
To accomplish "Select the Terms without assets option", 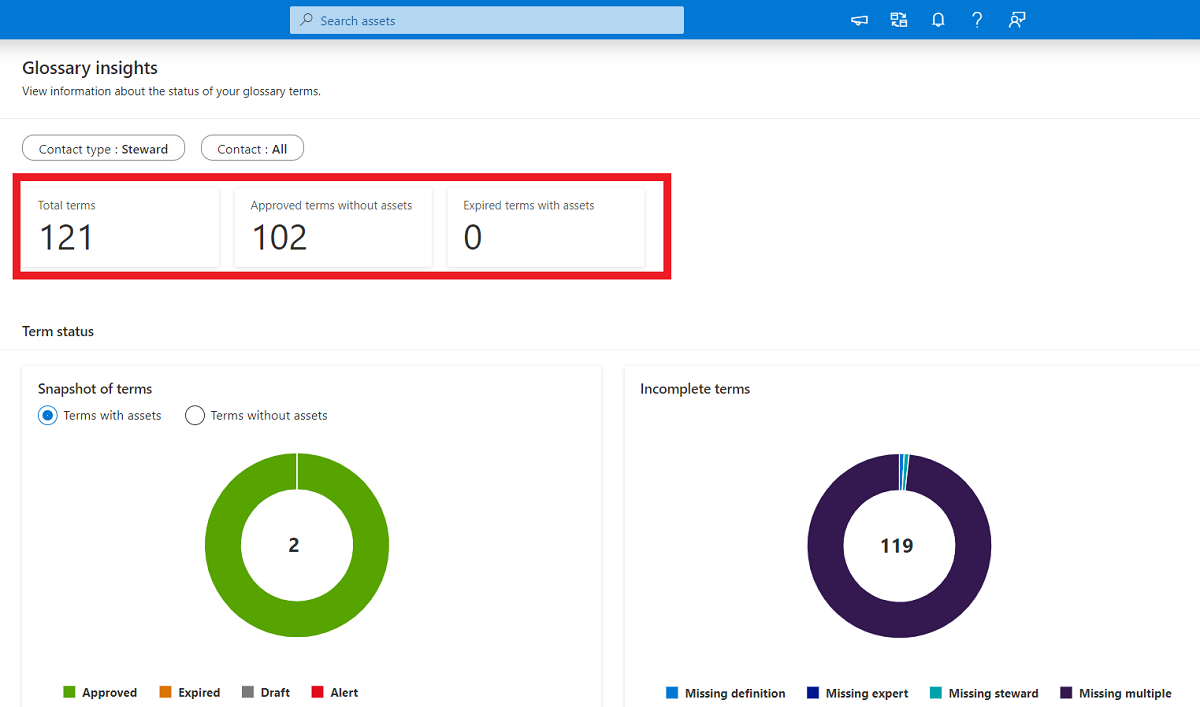I will [x=194, y=415].
